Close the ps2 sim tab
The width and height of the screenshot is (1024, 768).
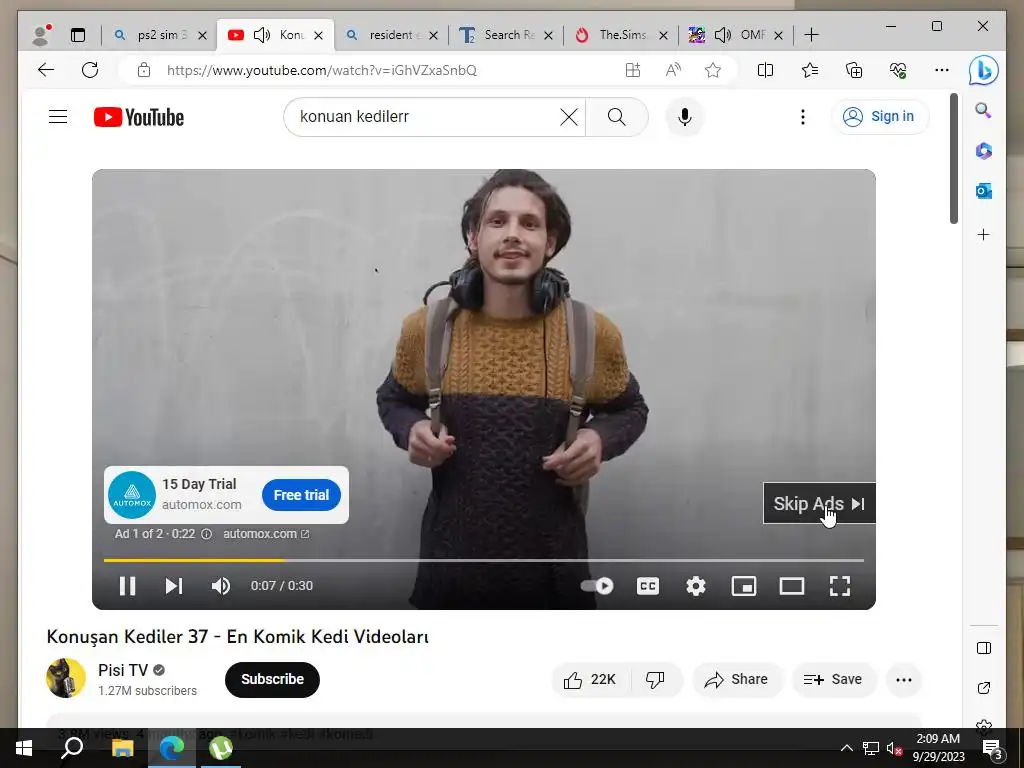(x=202, y=35)
